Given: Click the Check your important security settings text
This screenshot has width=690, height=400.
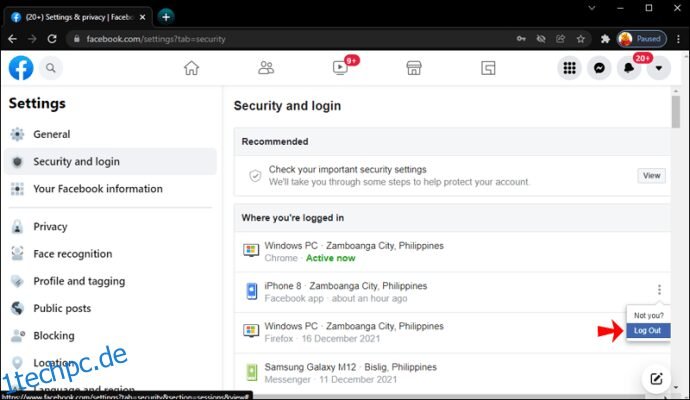Looking at the screenshot, I should 348,169.
